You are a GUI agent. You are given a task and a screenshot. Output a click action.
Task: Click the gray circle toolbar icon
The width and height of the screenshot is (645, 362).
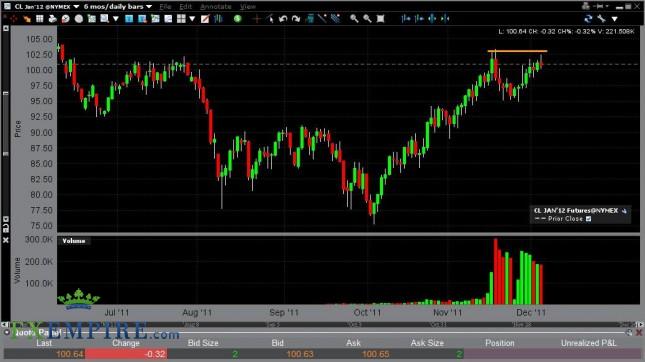79,19
